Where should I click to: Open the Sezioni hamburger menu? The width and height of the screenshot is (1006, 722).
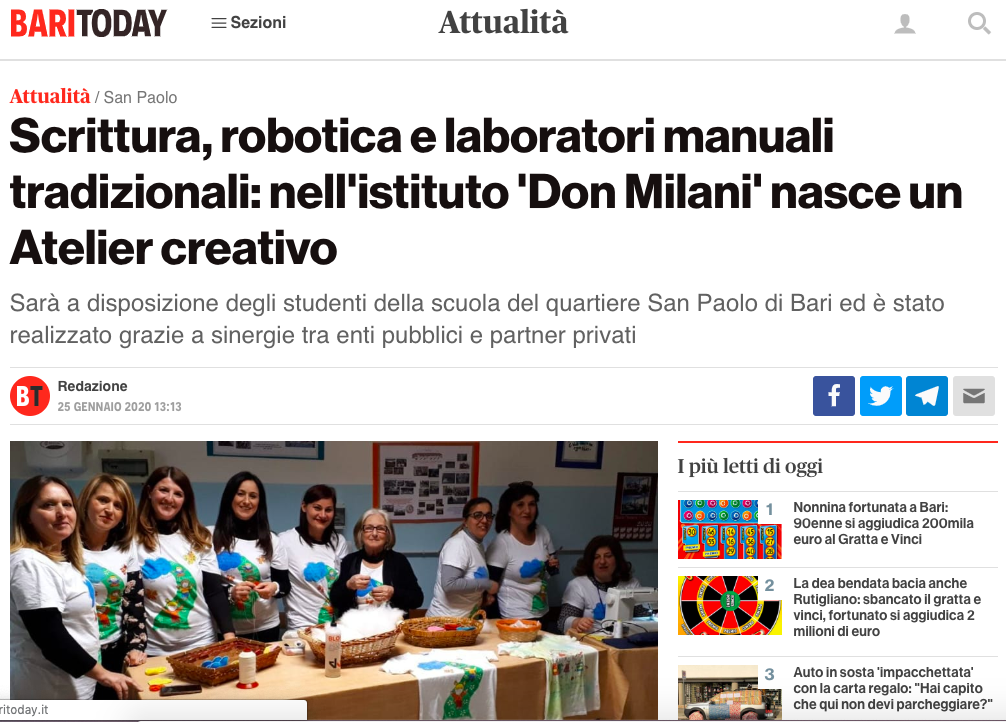[x=248, y=22]
